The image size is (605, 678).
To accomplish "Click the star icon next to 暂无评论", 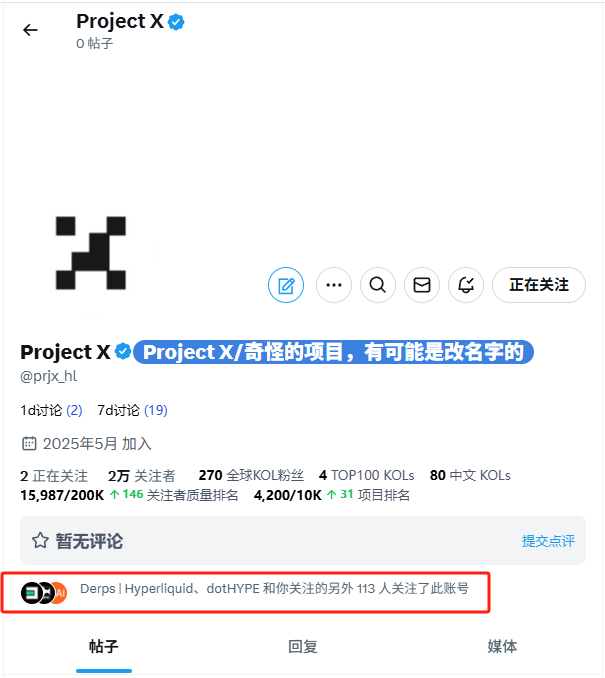I will tap(41, 540).
